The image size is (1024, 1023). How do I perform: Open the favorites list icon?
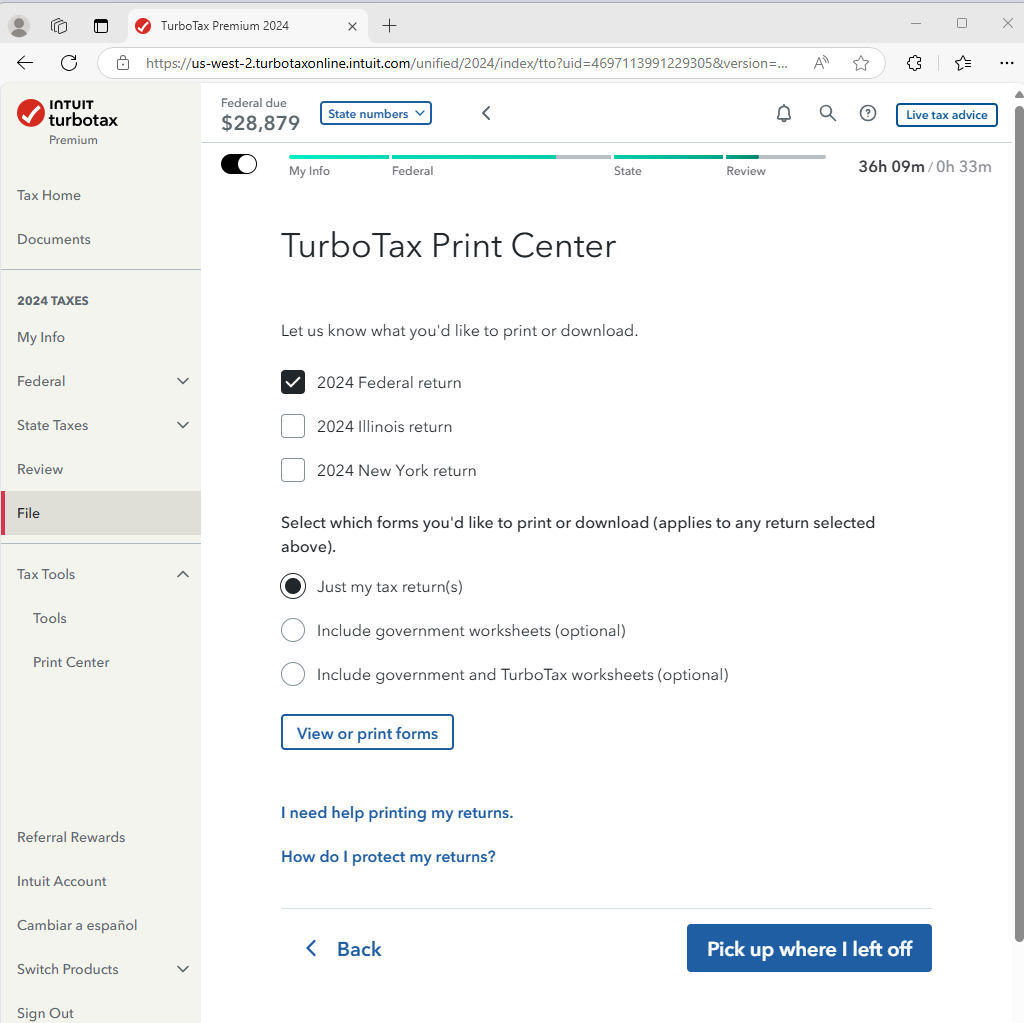click(x=963, y=63)
